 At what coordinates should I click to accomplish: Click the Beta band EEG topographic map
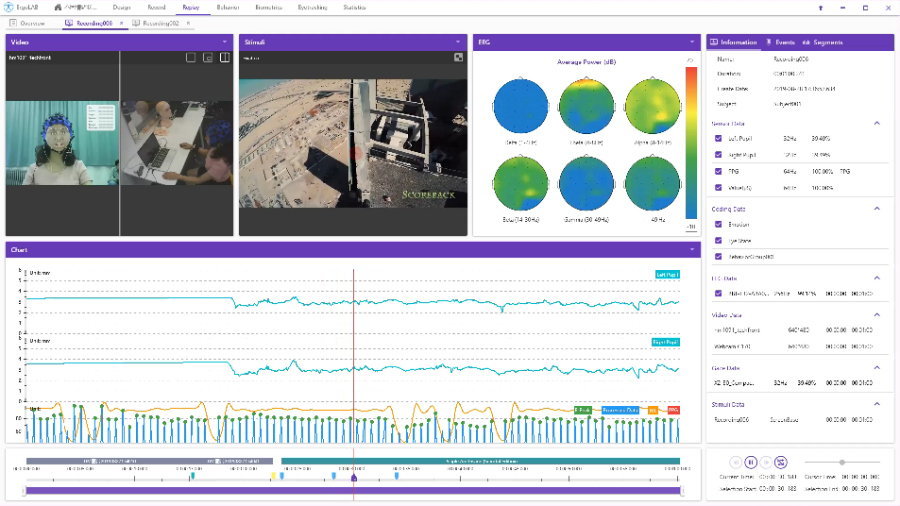(x=519, y=185)
